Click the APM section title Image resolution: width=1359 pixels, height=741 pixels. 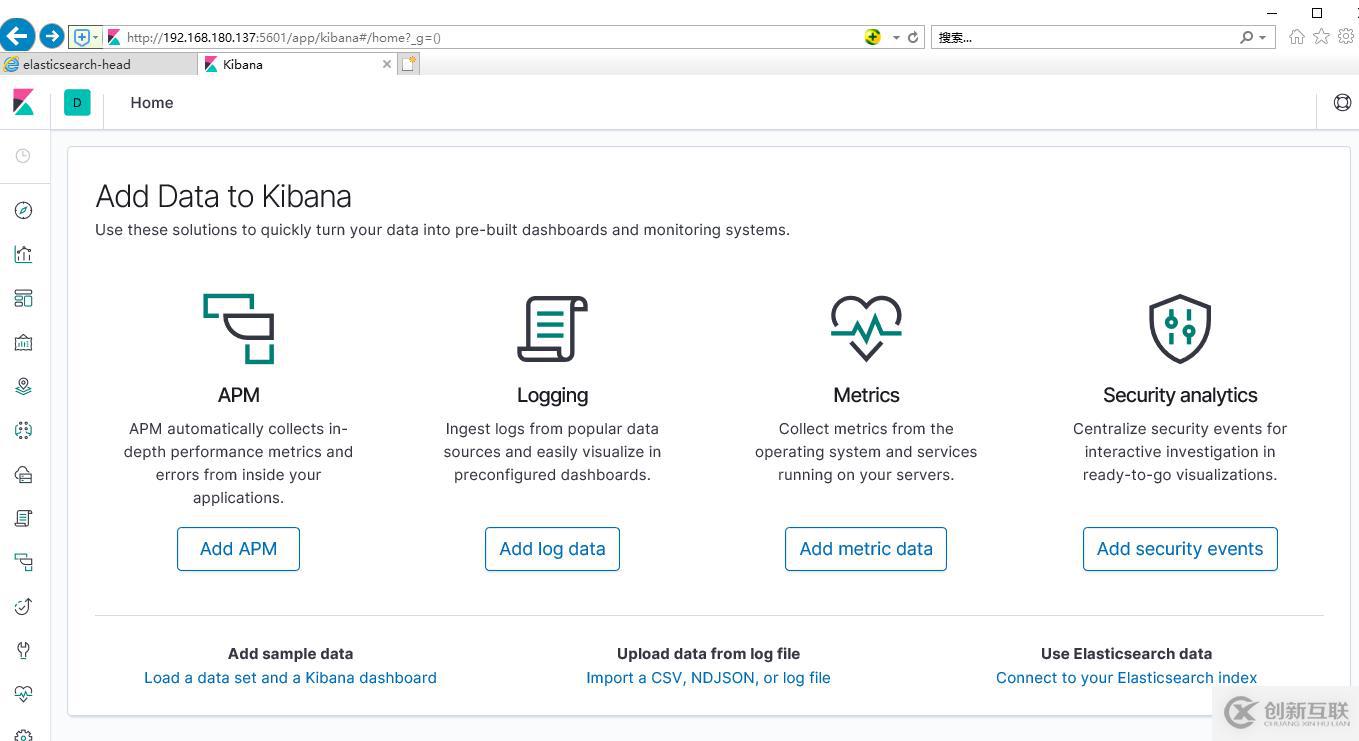pos(238,395)
